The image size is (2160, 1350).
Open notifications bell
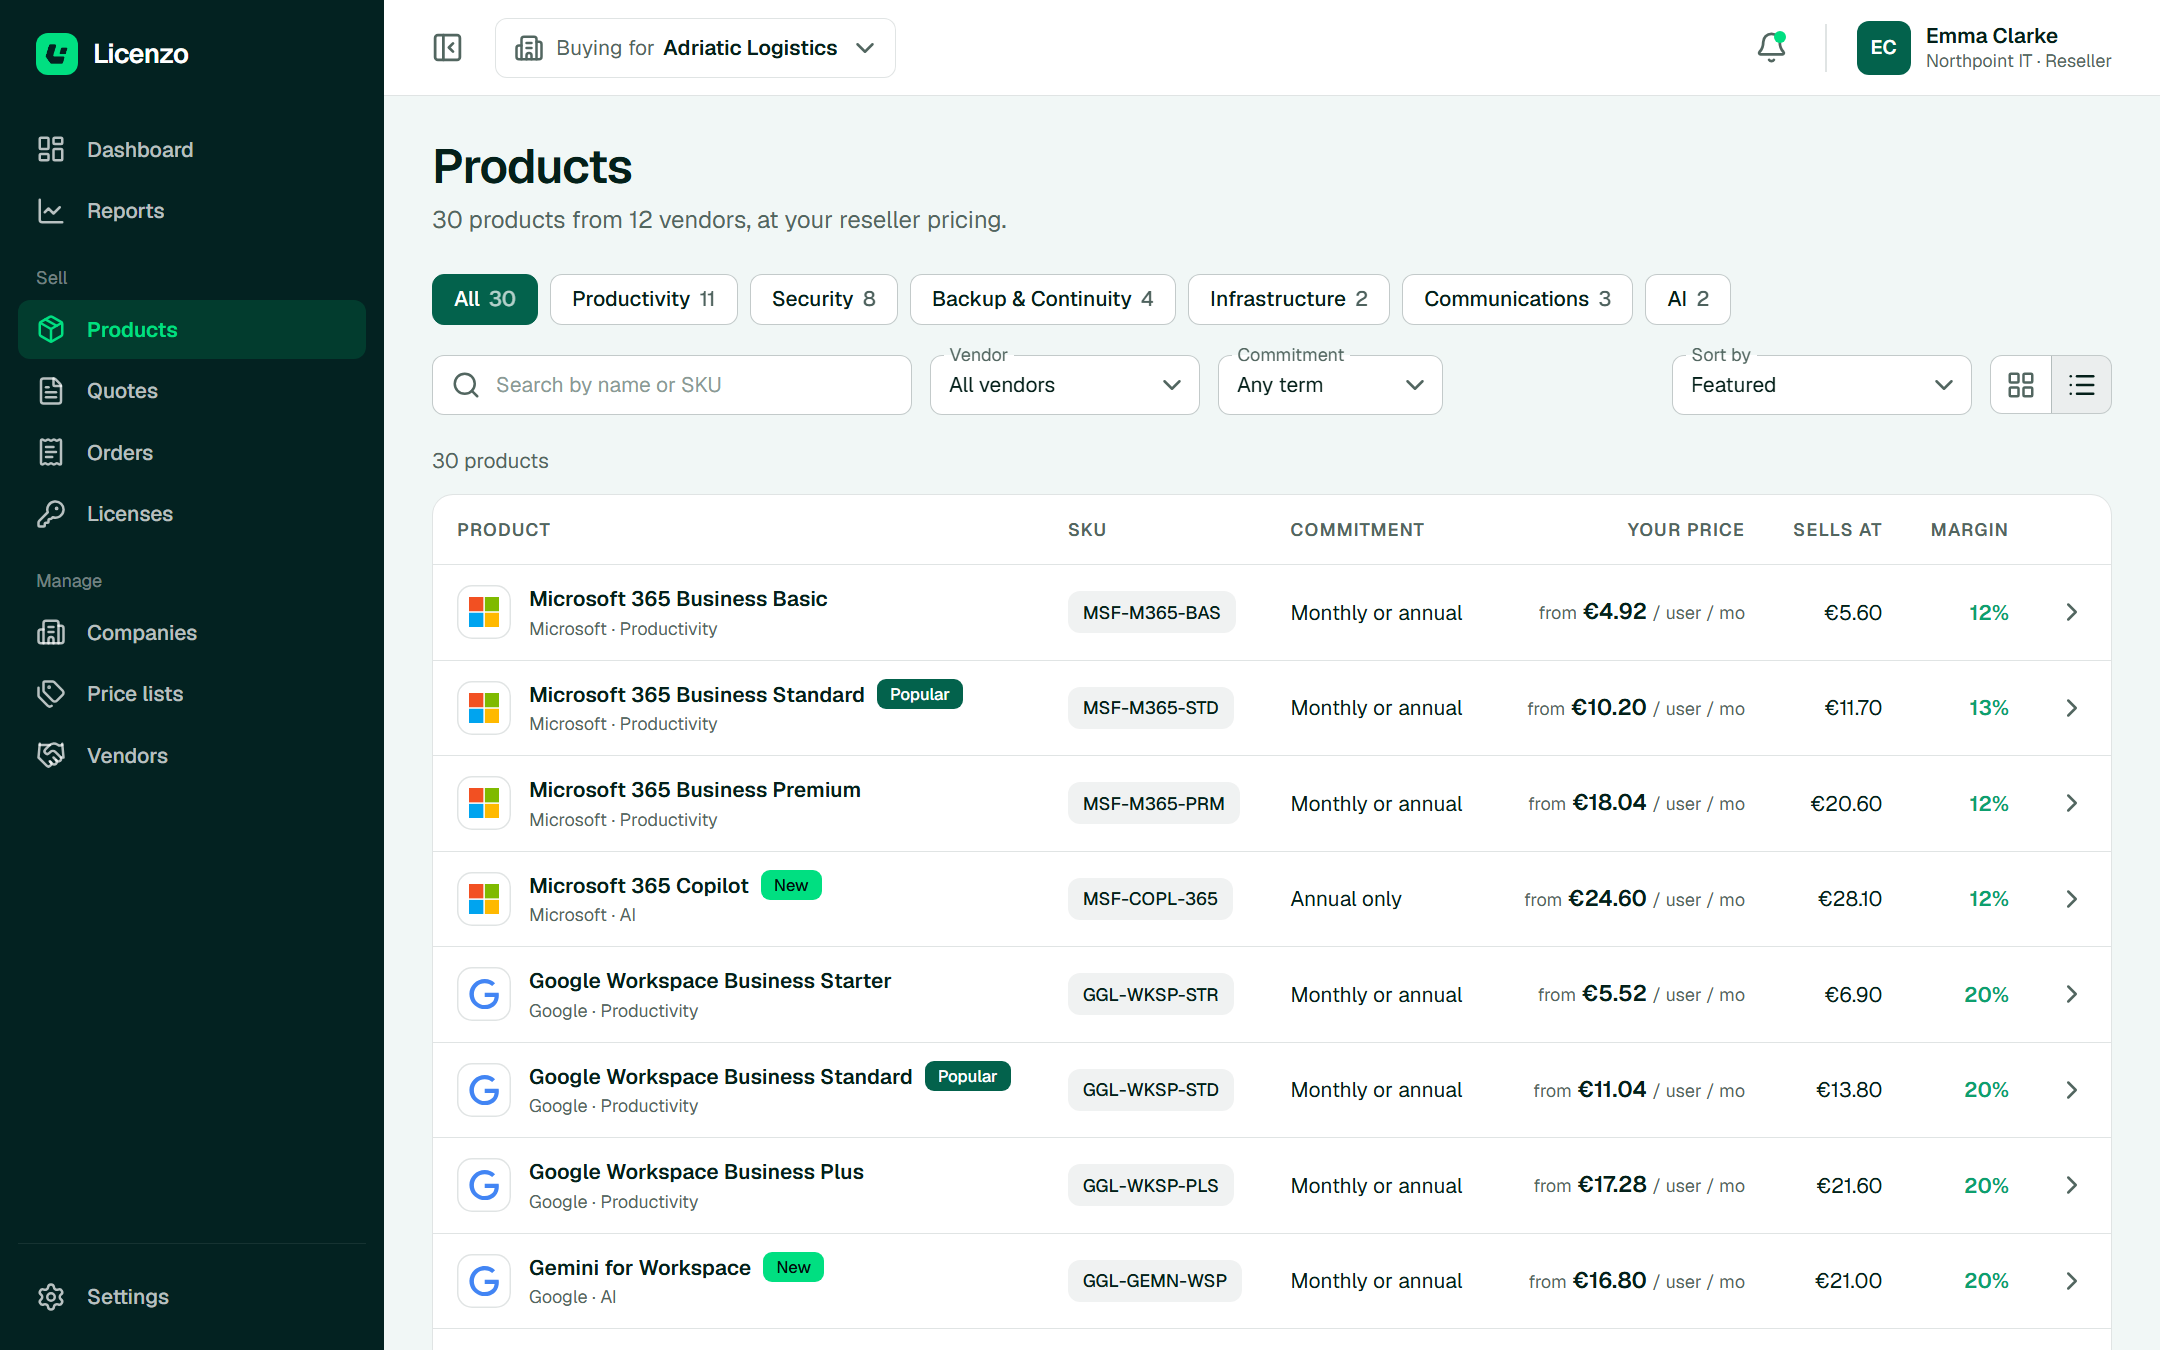1771,47
